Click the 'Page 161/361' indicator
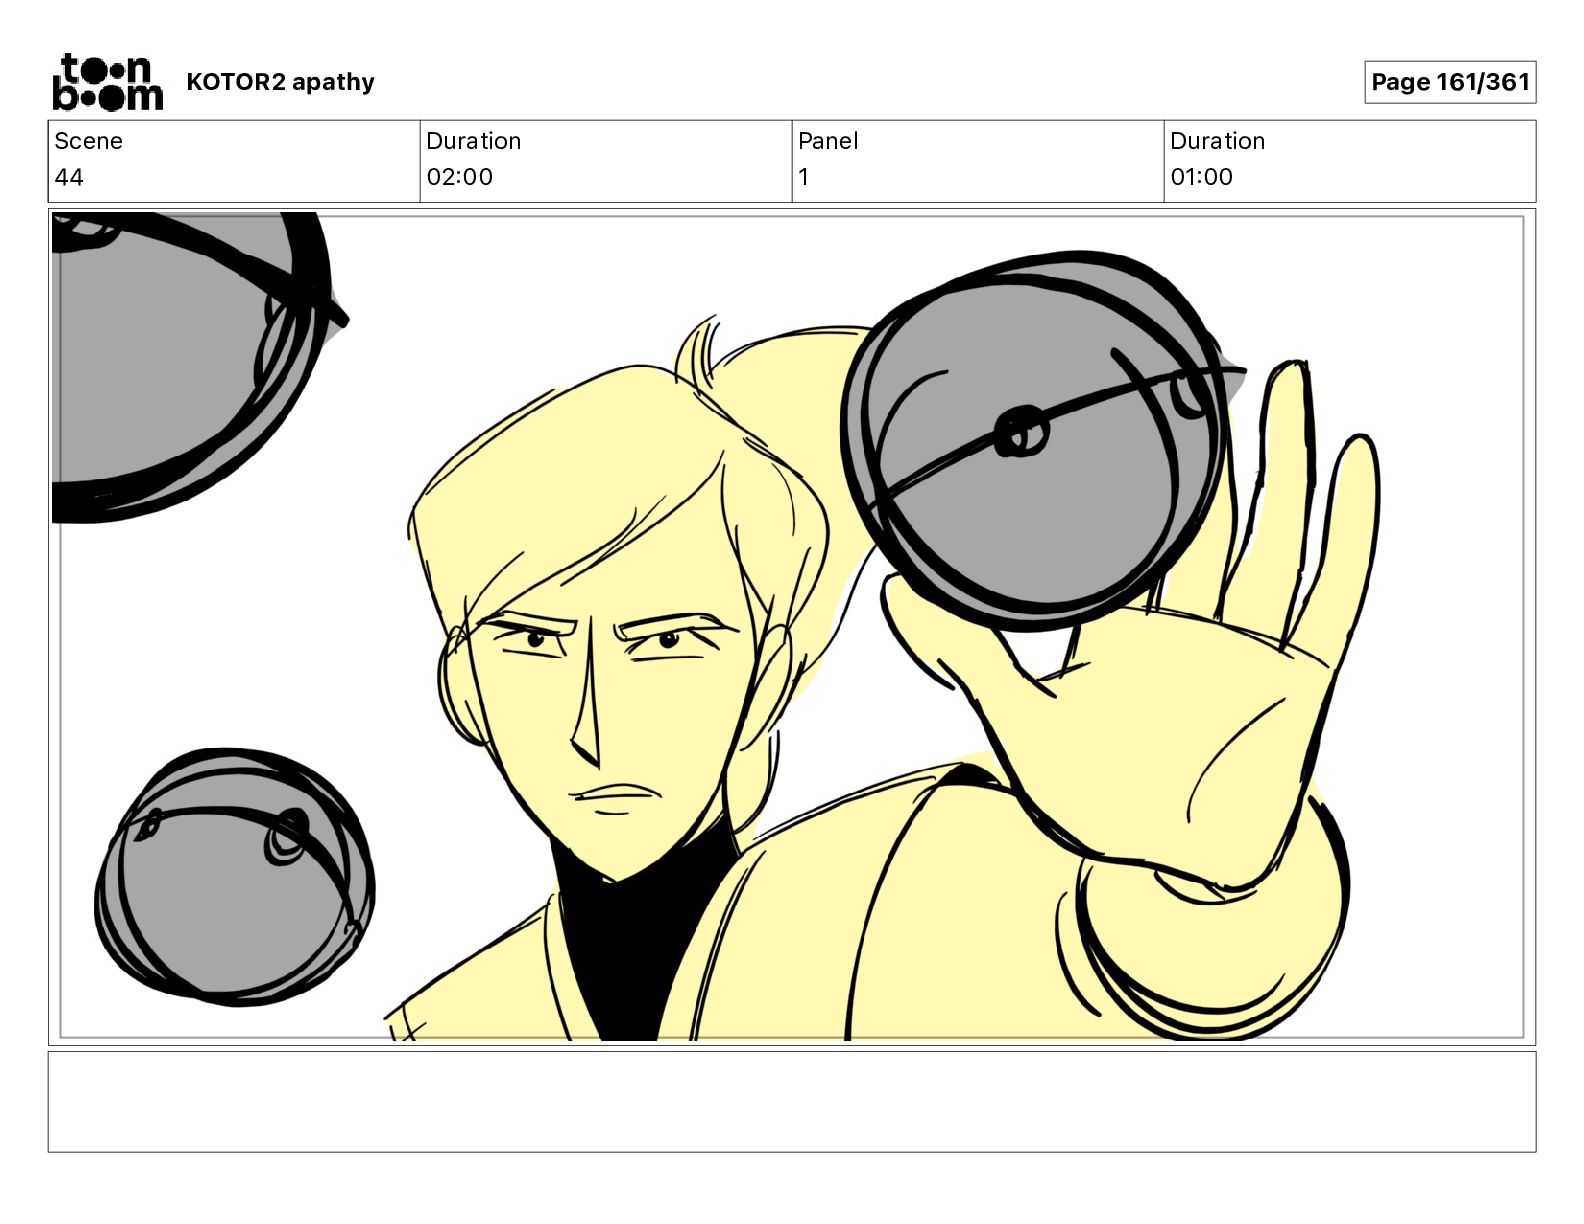Screen dimensions: 1584x1224 pyautogui.click(x=1450, y=82)
